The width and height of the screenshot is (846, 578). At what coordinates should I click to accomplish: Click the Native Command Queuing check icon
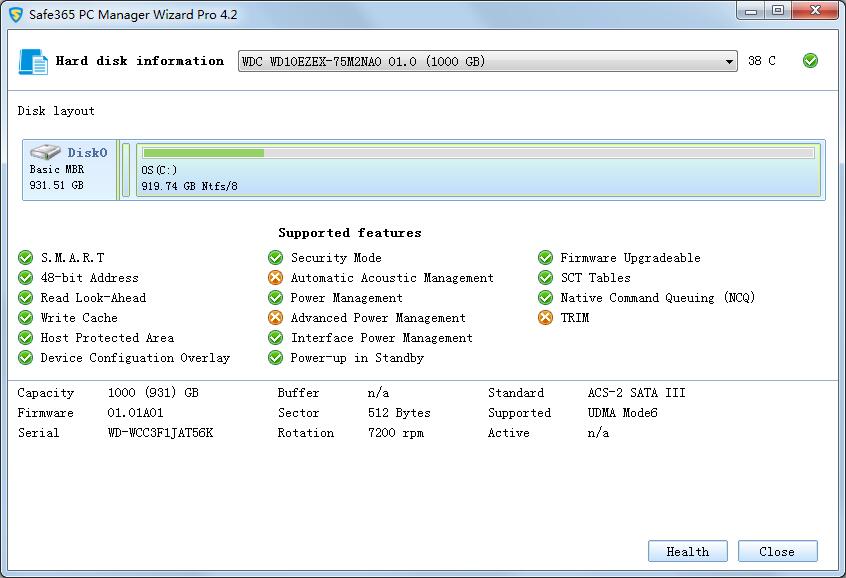[545, 298]
